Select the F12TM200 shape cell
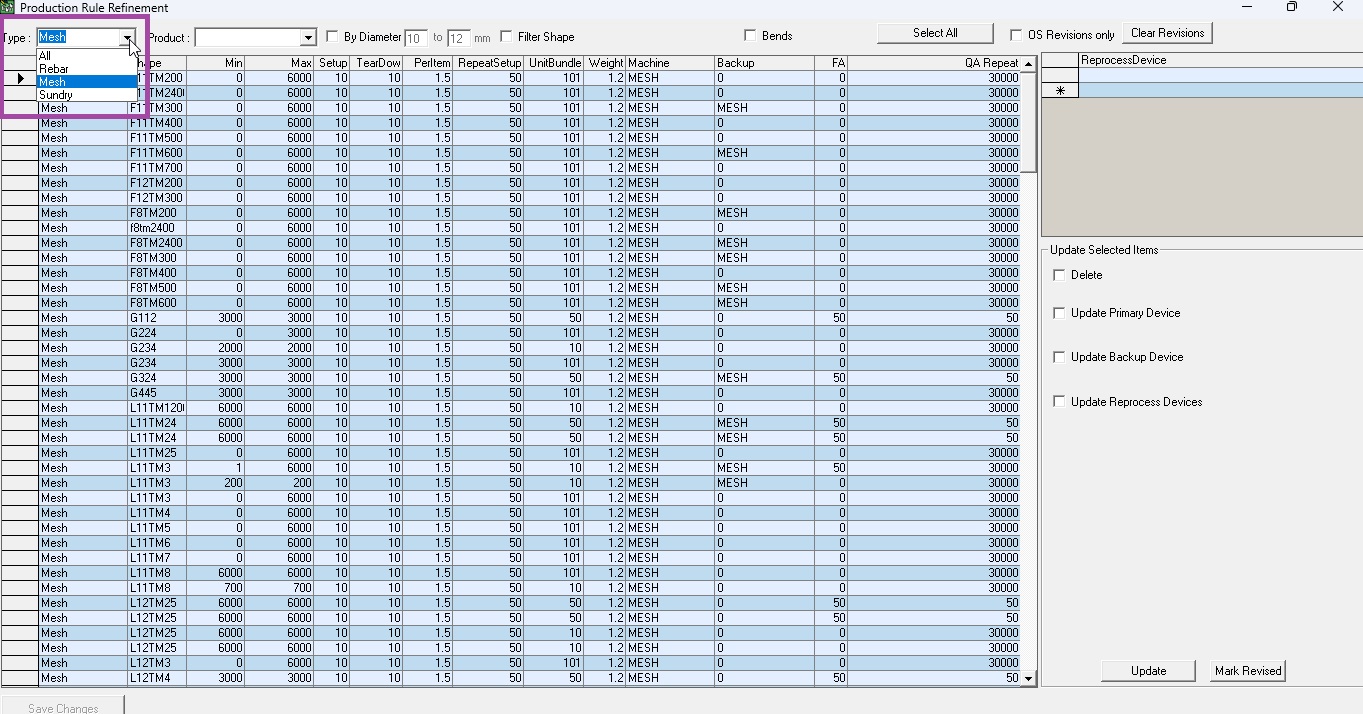Image resolution: width=1363 pixels, height=714 pixels. coord(157,183)
